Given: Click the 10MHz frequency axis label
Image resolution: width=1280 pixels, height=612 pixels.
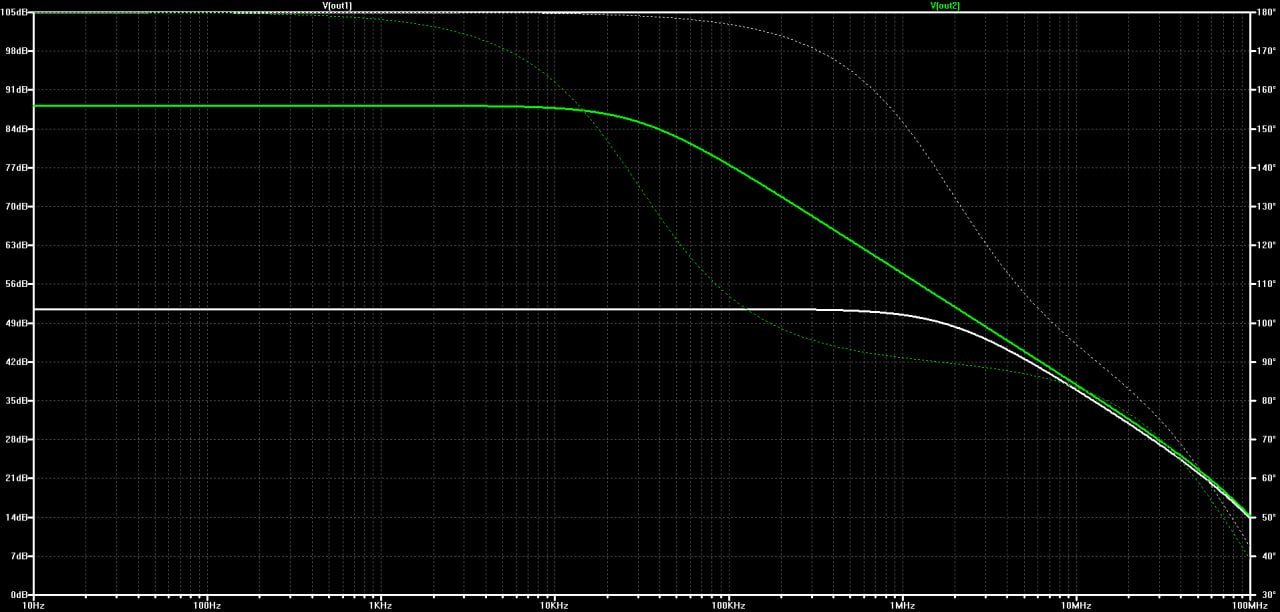Looking at the screenshot, I should tap(1076, 605).
